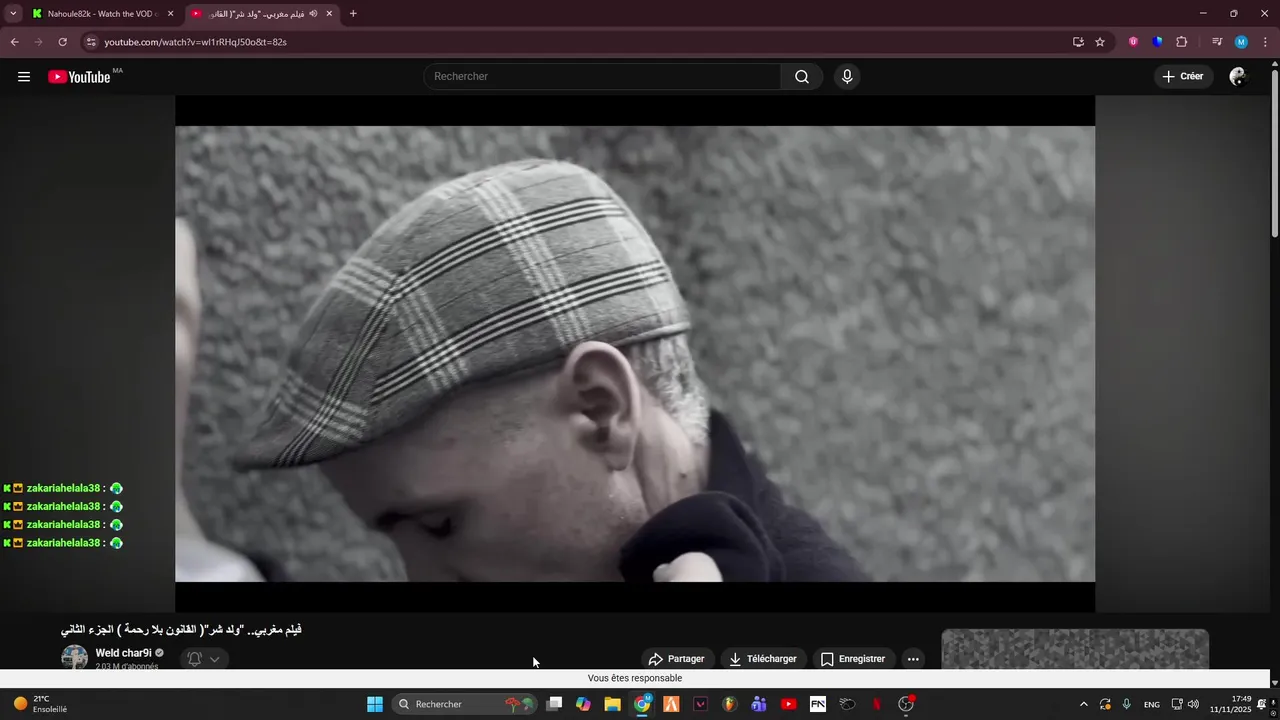This screenshot has width=1280, height=720.
Task: Open File Explorer from the taskbar
Action: 612,704
